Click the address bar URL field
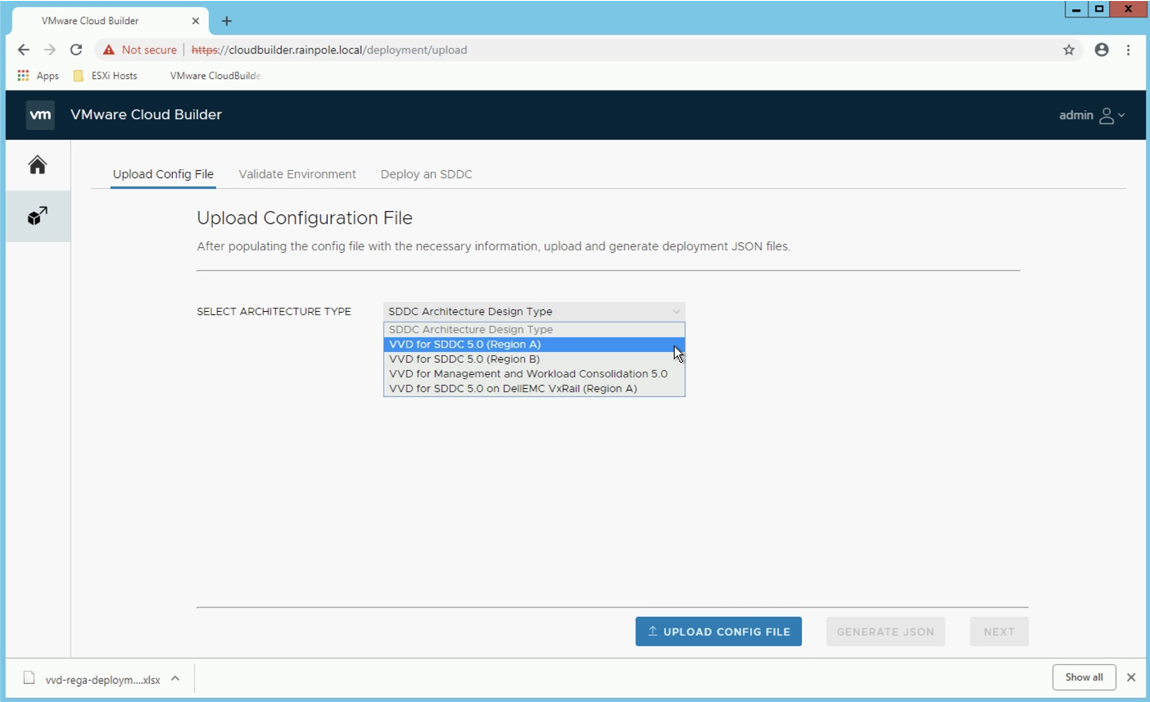Image resolution: width=1150 pixels, height=702 pixels. click(600, 50)
